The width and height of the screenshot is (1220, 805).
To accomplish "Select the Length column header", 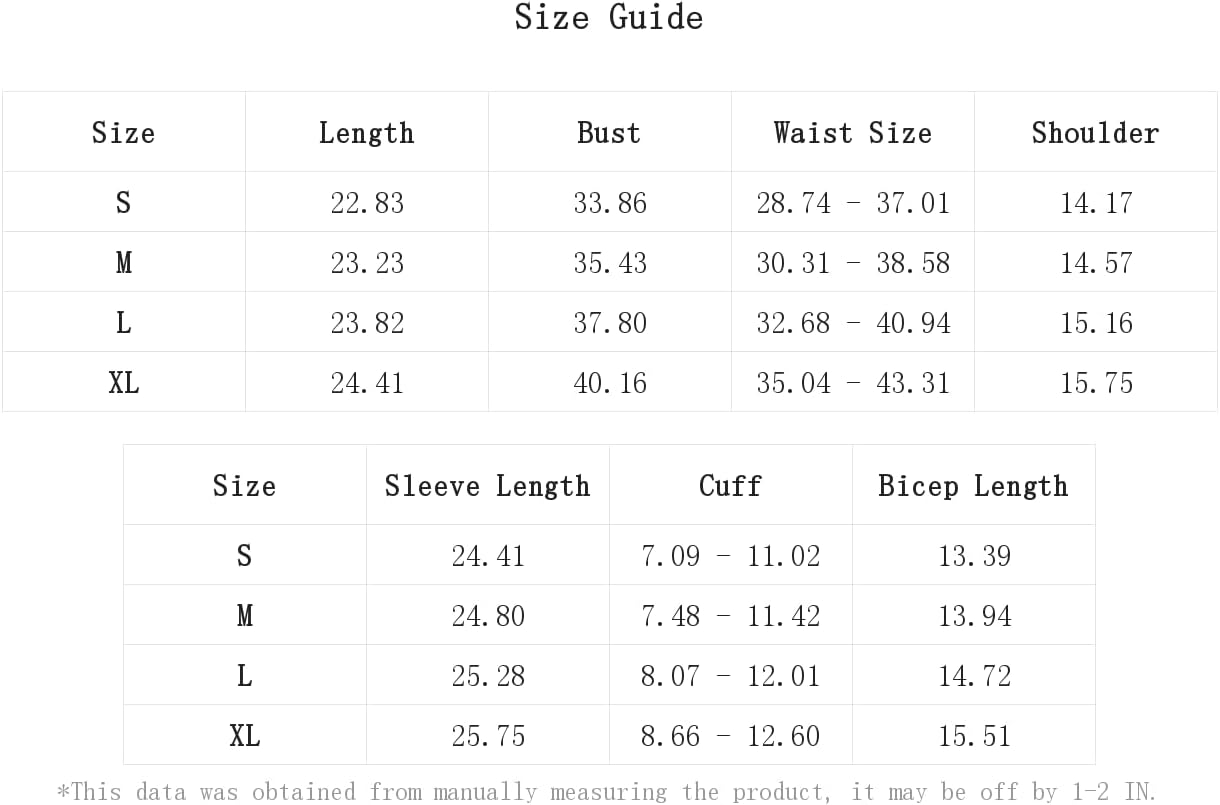I will click(366, 133).
